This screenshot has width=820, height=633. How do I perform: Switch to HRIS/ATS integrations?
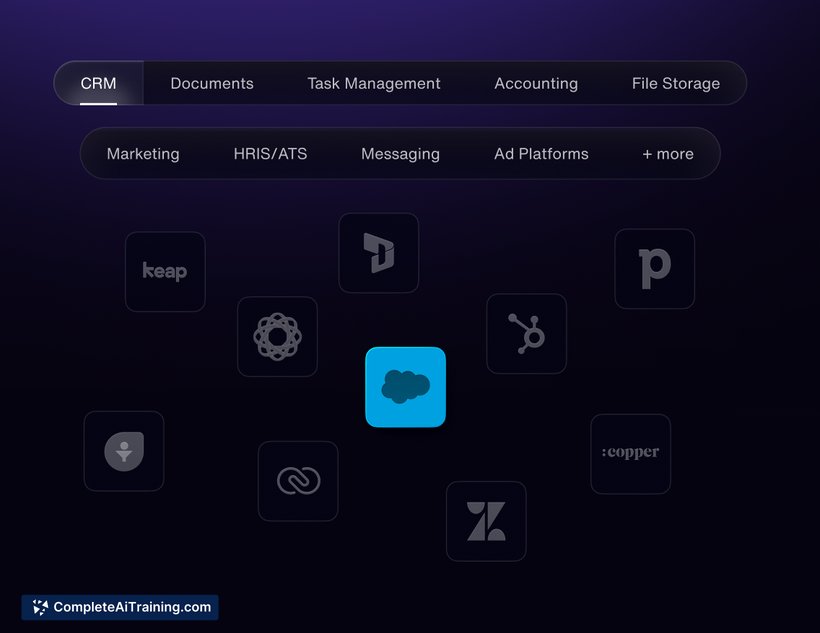[x=270, y=154]
